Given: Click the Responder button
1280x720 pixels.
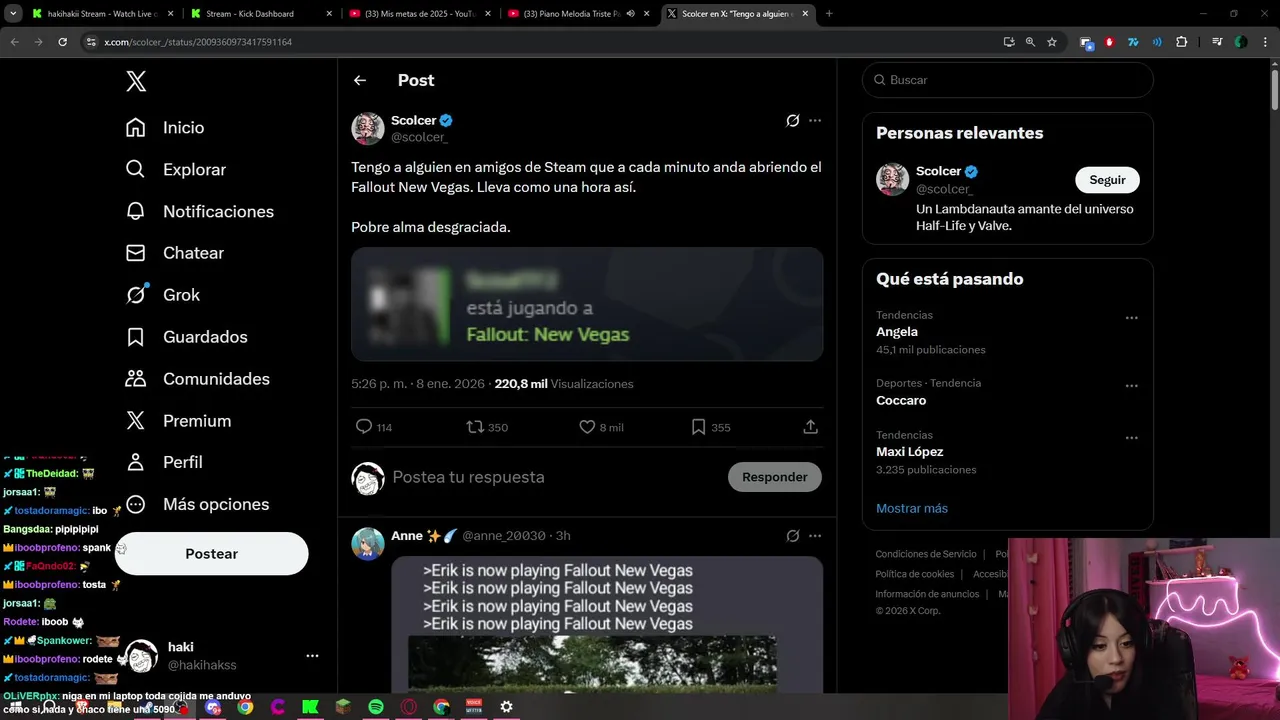Looking at the screenshot, I should pyautogui.click(x=775, y=477).
